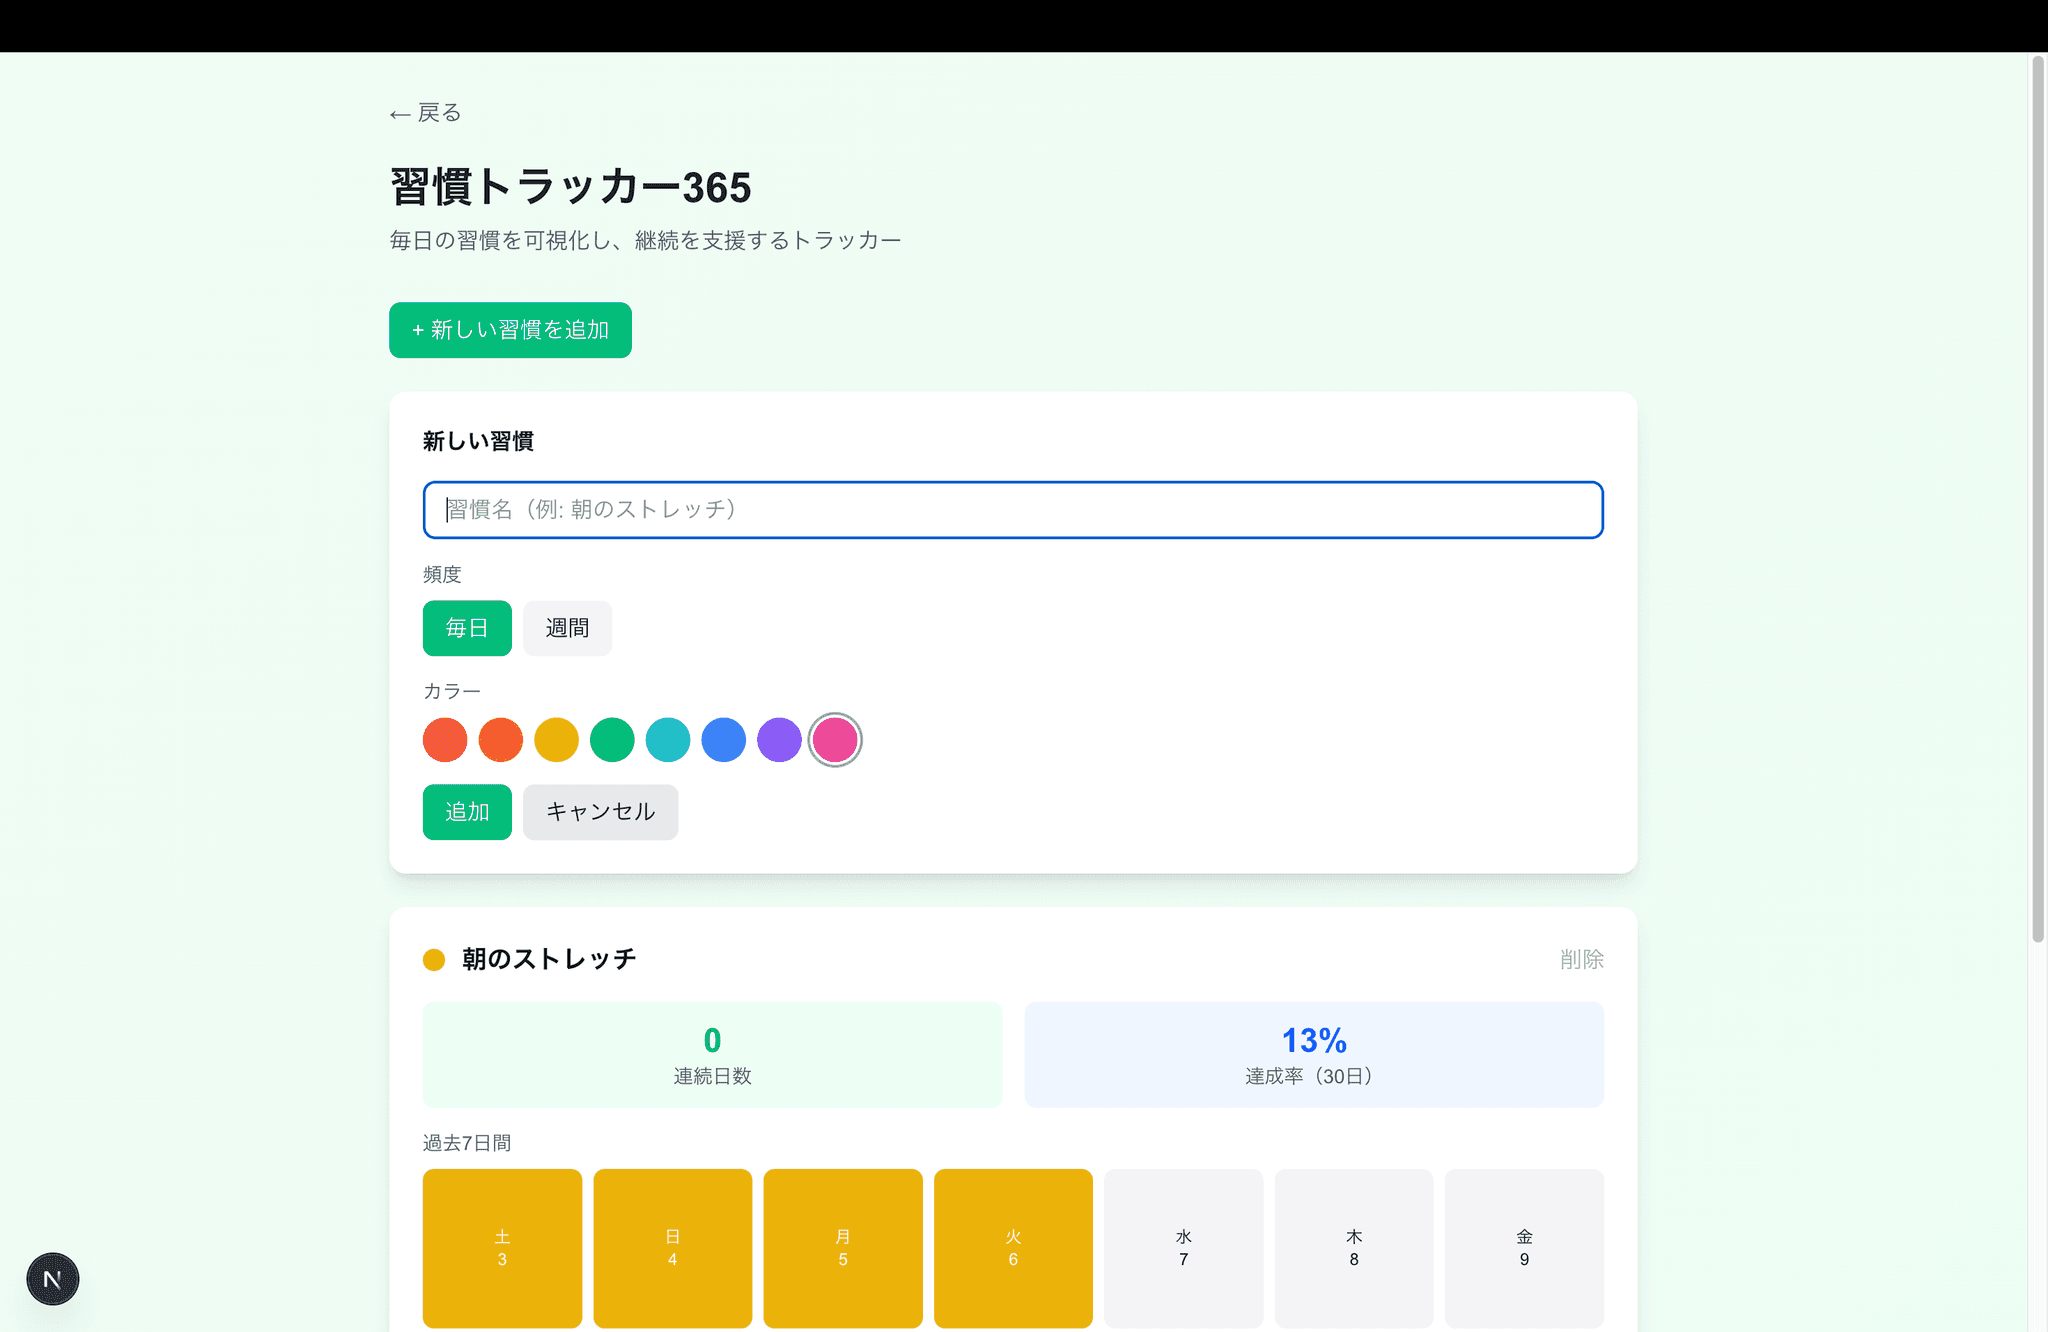Select the blue color swatch

point(723,739)
